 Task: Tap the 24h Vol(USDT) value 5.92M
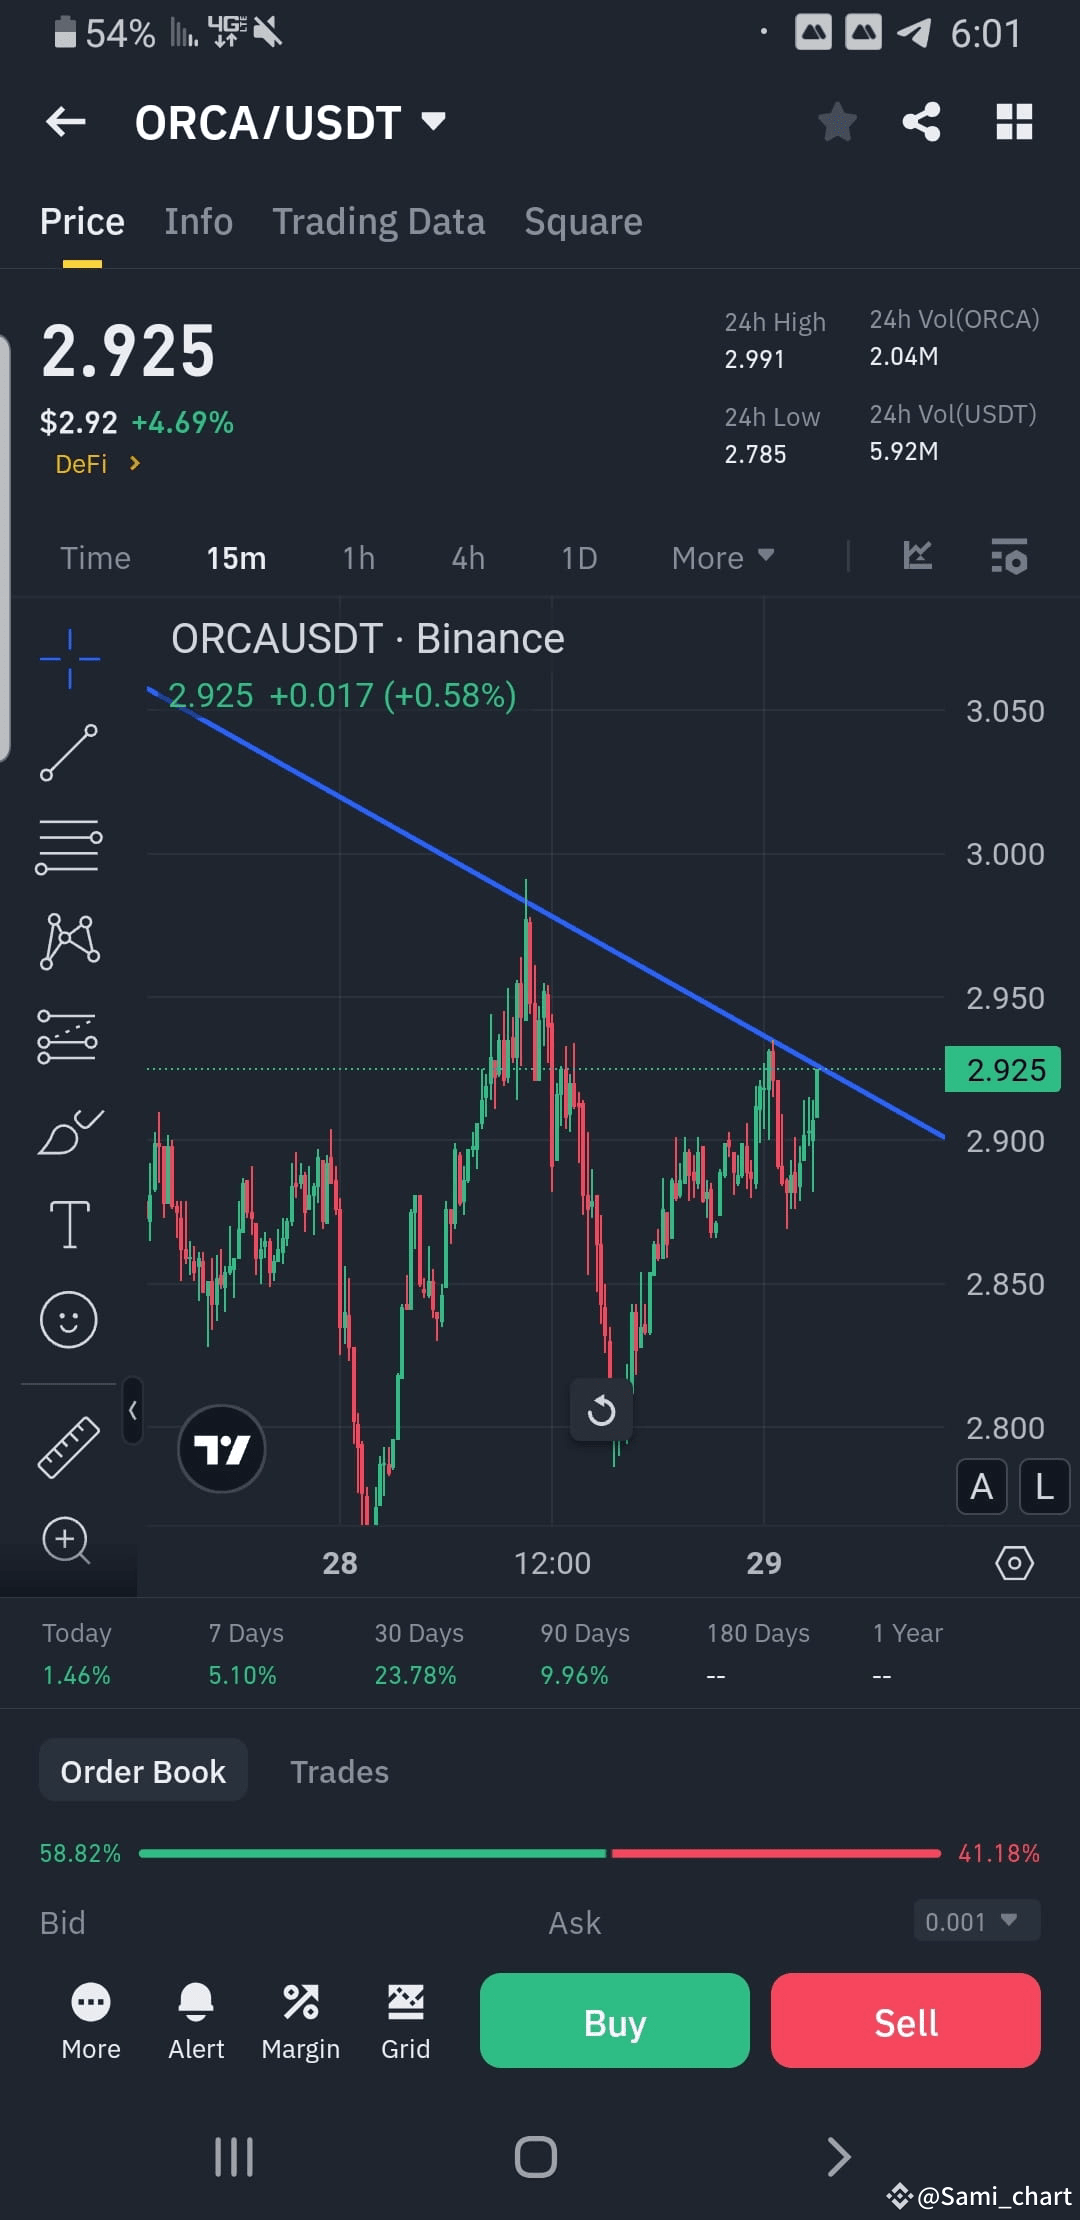[x=903, y=451]
